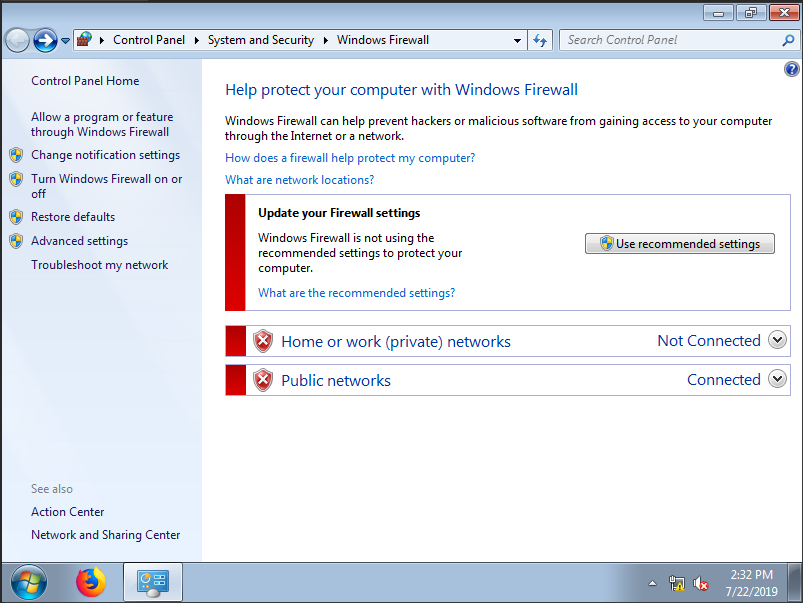Click the Back navigation arrow
The height and width of the screenshot is (603, 803).
[x=17, y=40]
